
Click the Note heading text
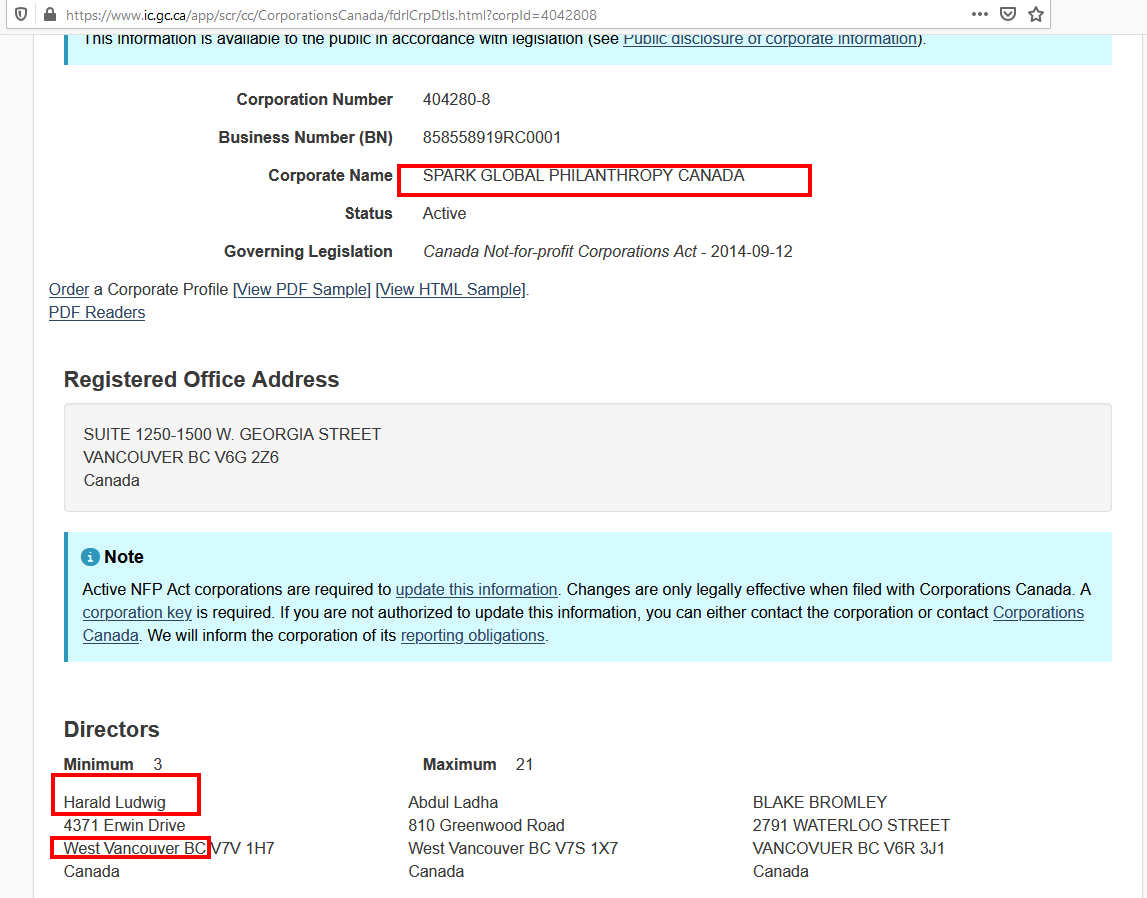124,557
